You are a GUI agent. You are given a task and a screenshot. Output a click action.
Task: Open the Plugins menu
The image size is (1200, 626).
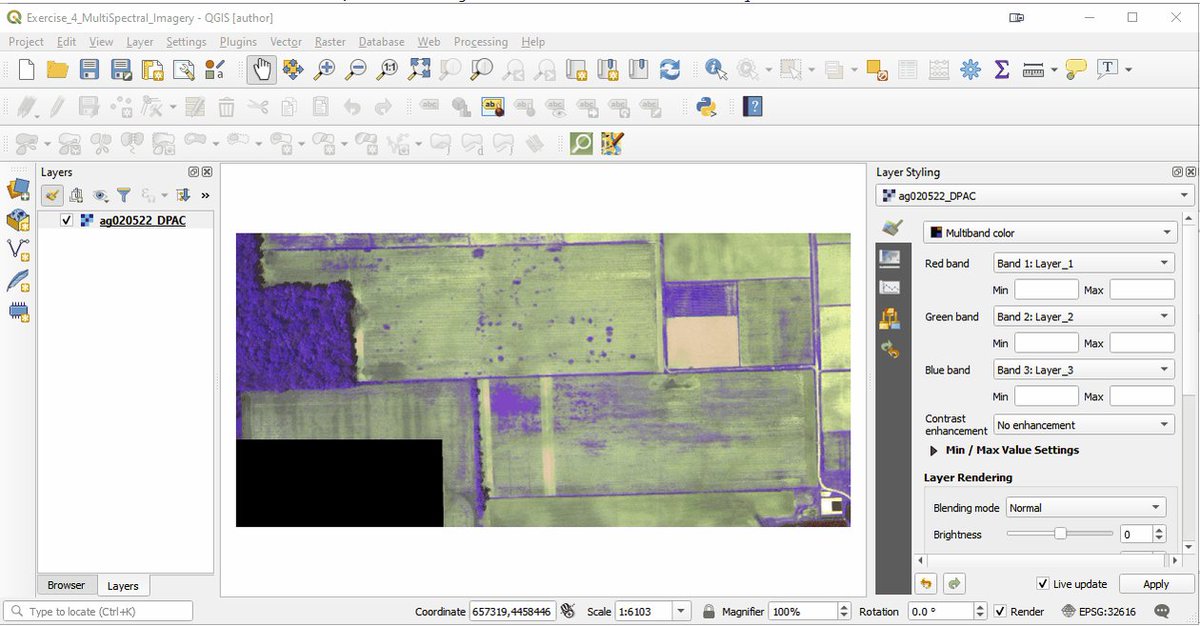tap(238, 42)
